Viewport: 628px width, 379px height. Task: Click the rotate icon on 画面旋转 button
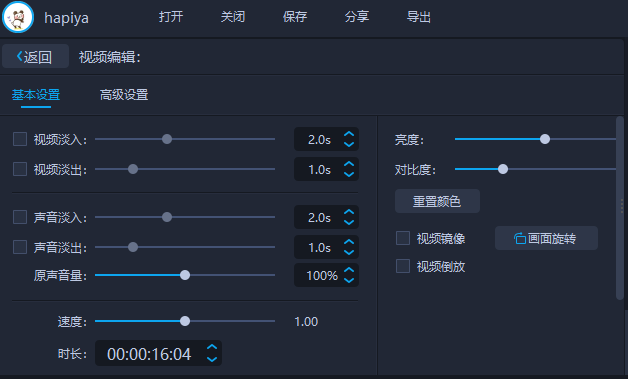coord(519,238)
